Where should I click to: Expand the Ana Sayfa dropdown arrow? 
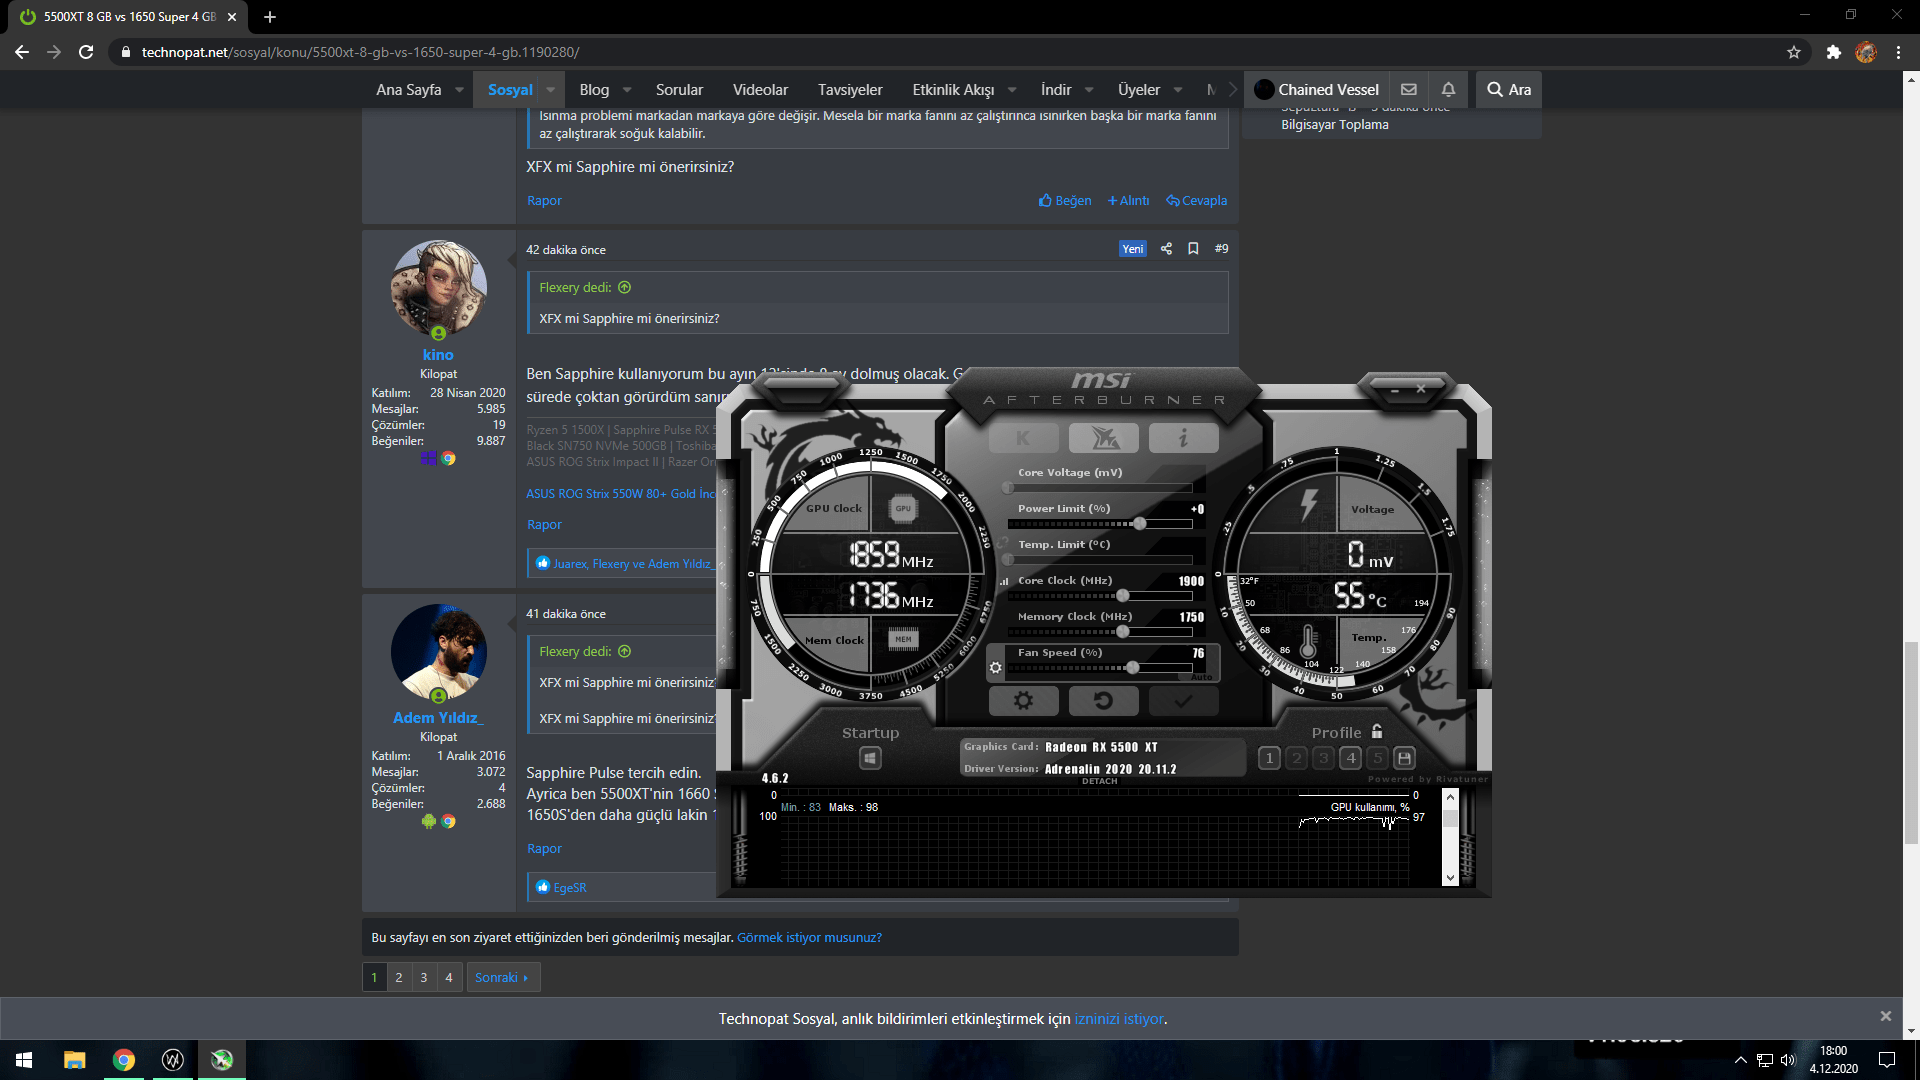point(459,90)
